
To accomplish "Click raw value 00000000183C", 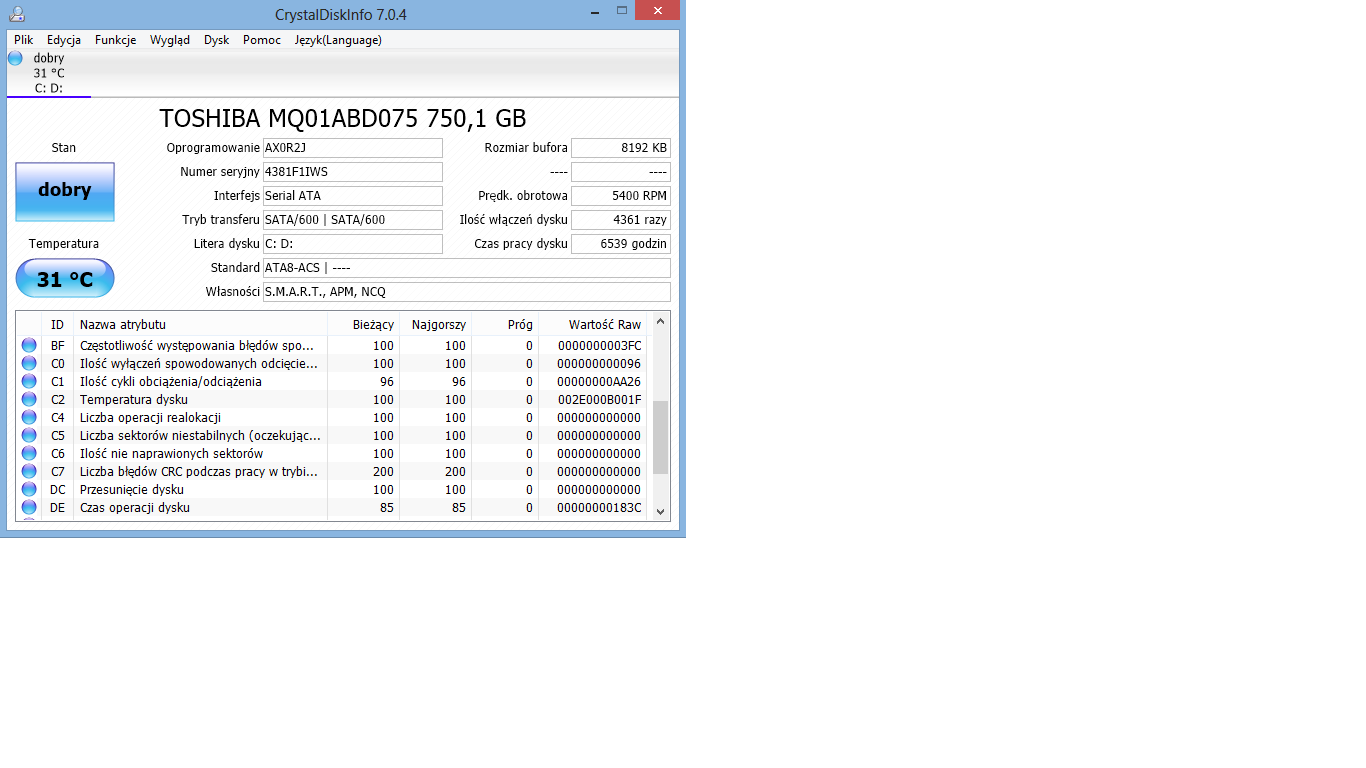I will pyautogui.click(x=600, y=507).
